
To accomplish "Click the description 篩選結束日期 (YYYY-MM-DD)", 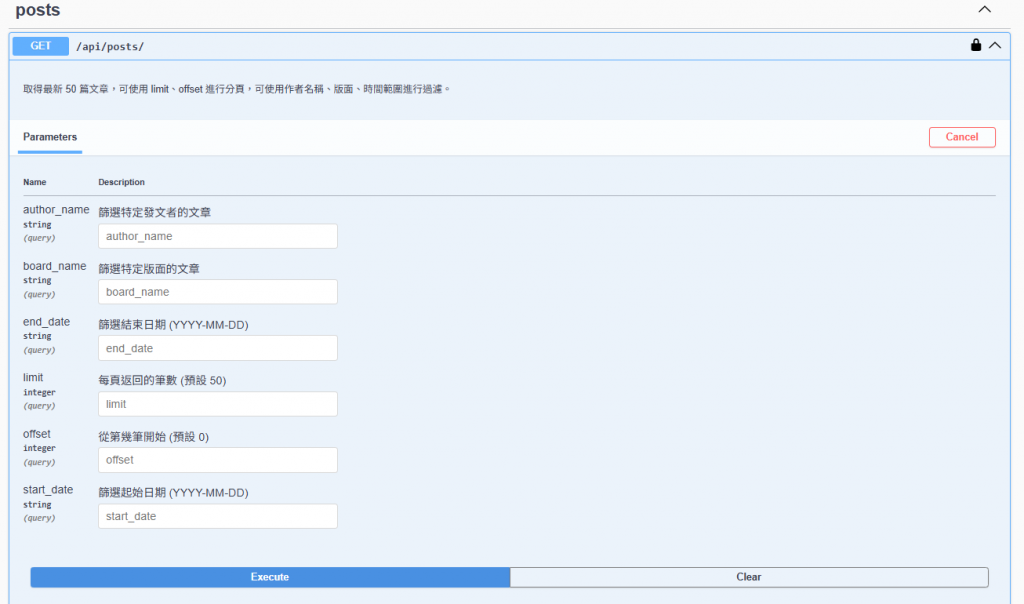I will tap(173, 325).
